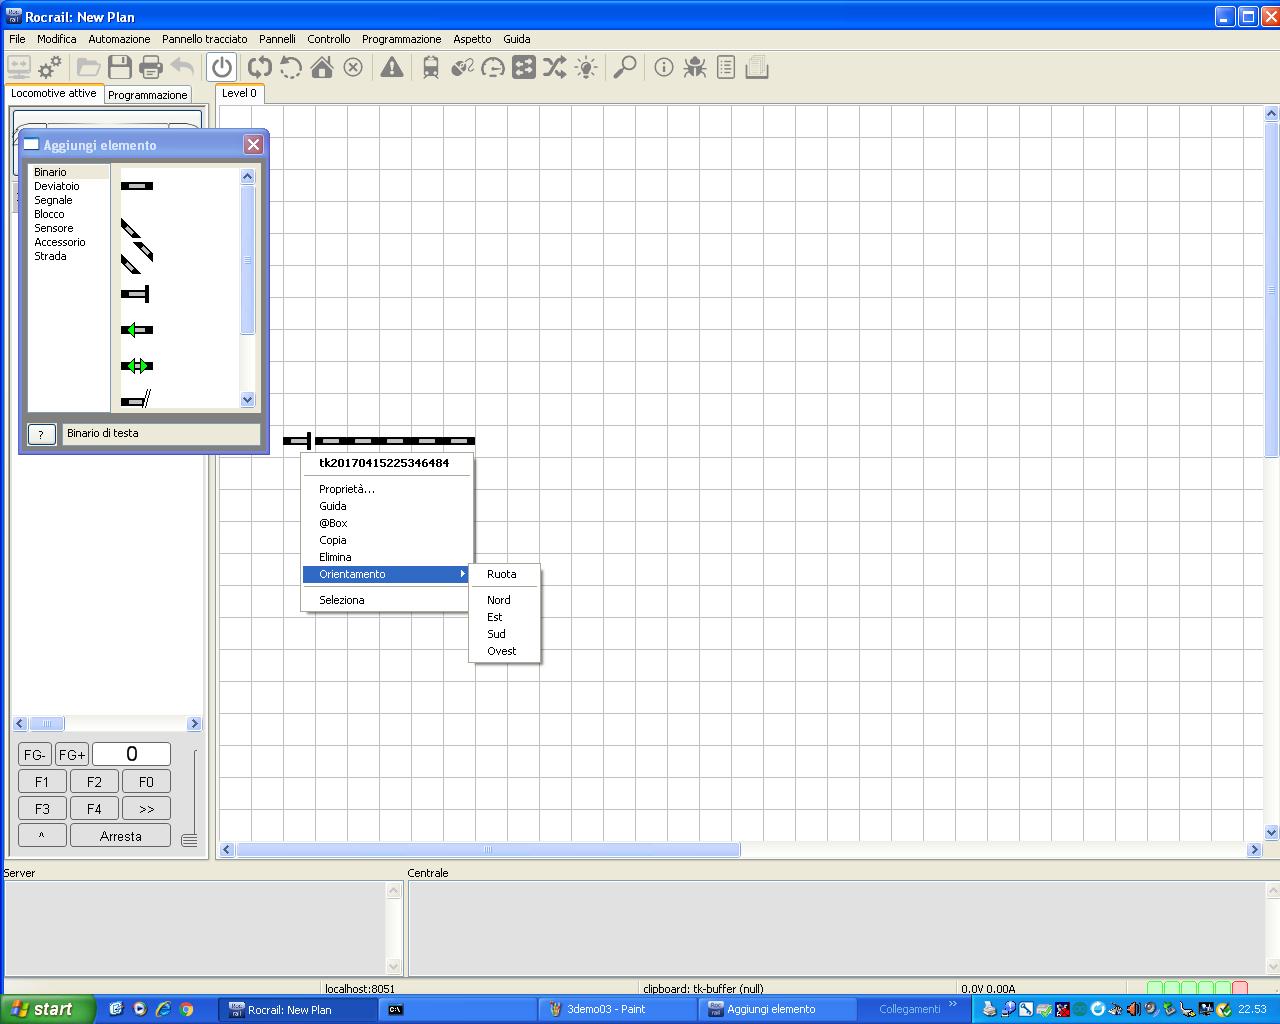1280x1024 pixels.
Task: Click the shuffle crossed-arrows icon
Action: (555, 68)
